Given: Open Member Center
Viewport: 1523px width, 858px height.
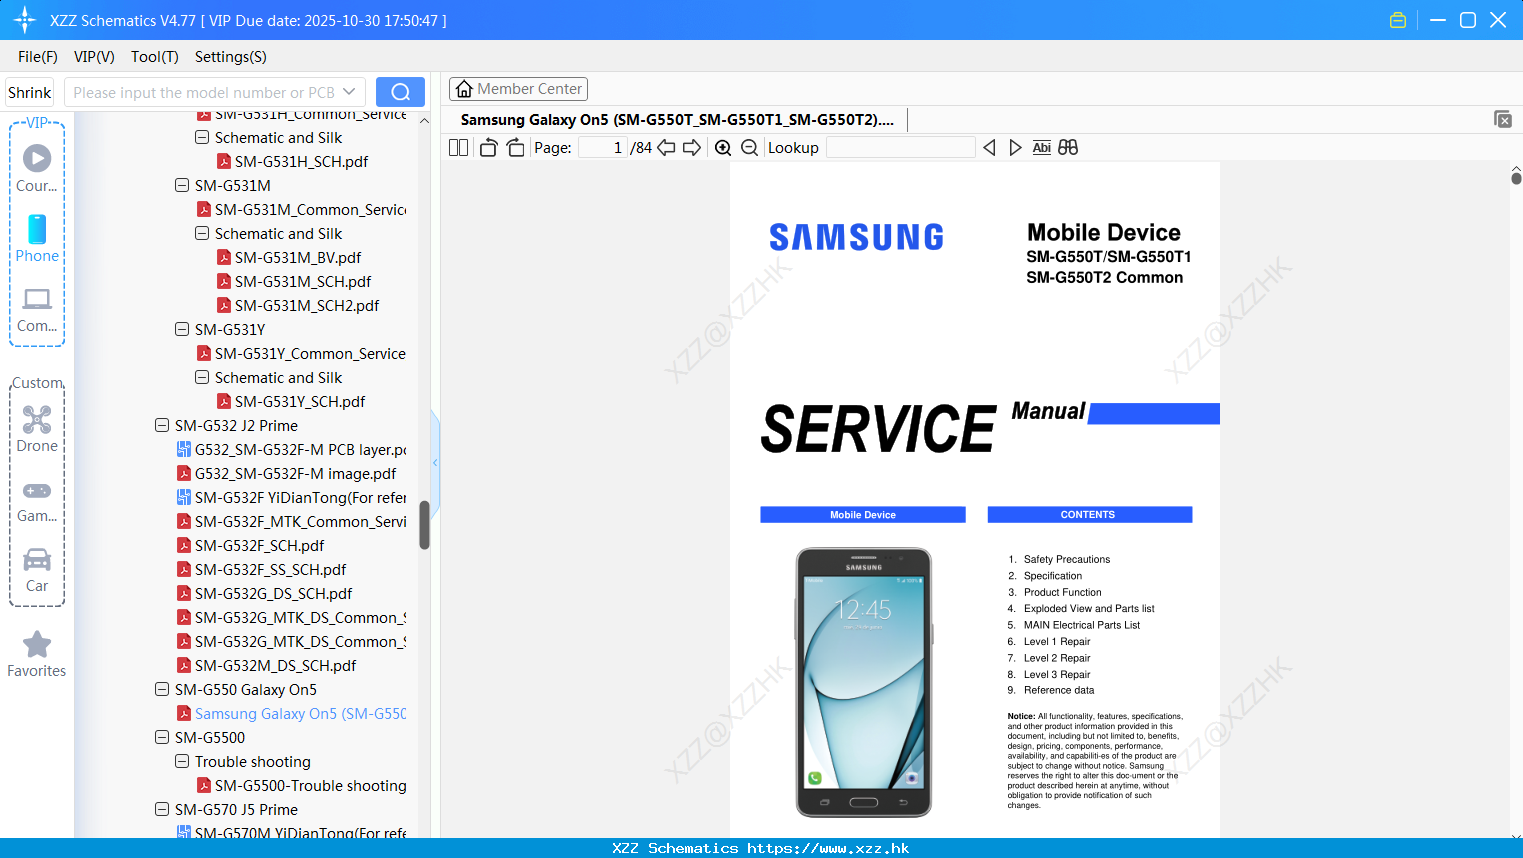Looking at the screenshot, I should [518, 89].
